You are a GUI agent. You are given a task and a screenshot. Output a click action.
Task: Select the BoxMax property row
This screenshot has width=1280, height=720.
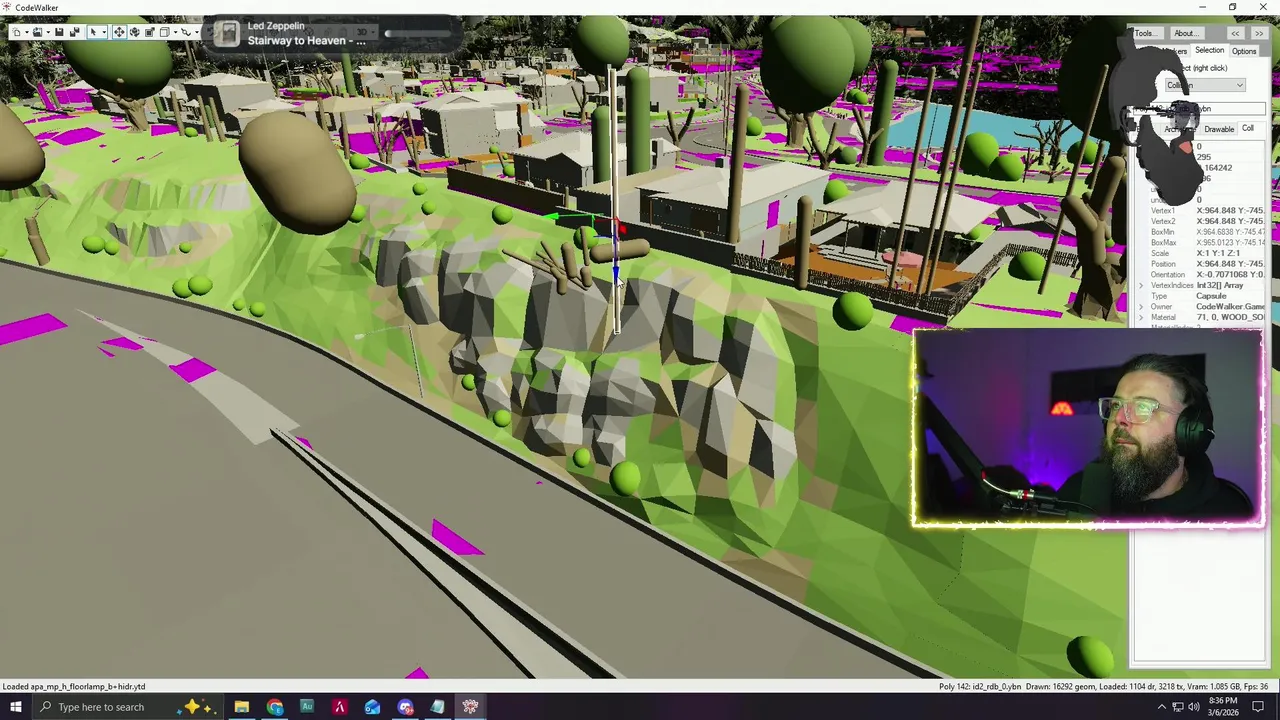coord(1200,242)
